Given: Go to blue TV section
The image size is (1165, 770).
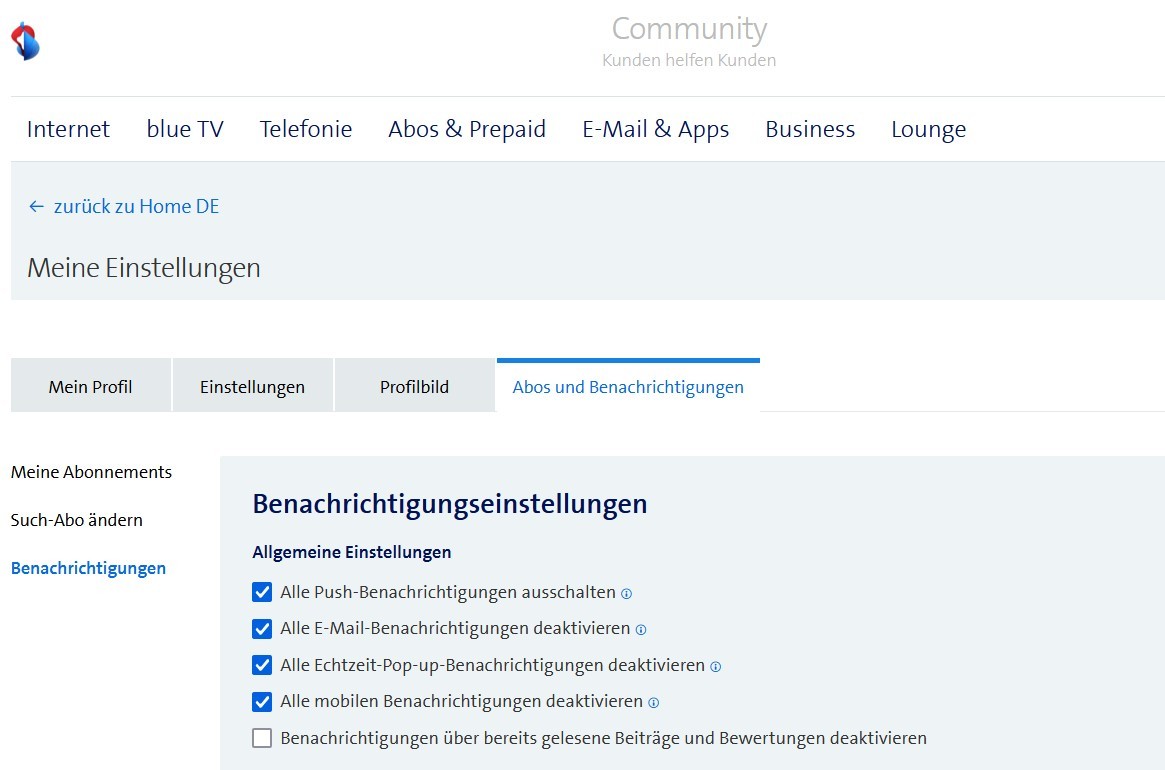Looking at the screenshot, I should pyautogui.click(x=185, y=129).
